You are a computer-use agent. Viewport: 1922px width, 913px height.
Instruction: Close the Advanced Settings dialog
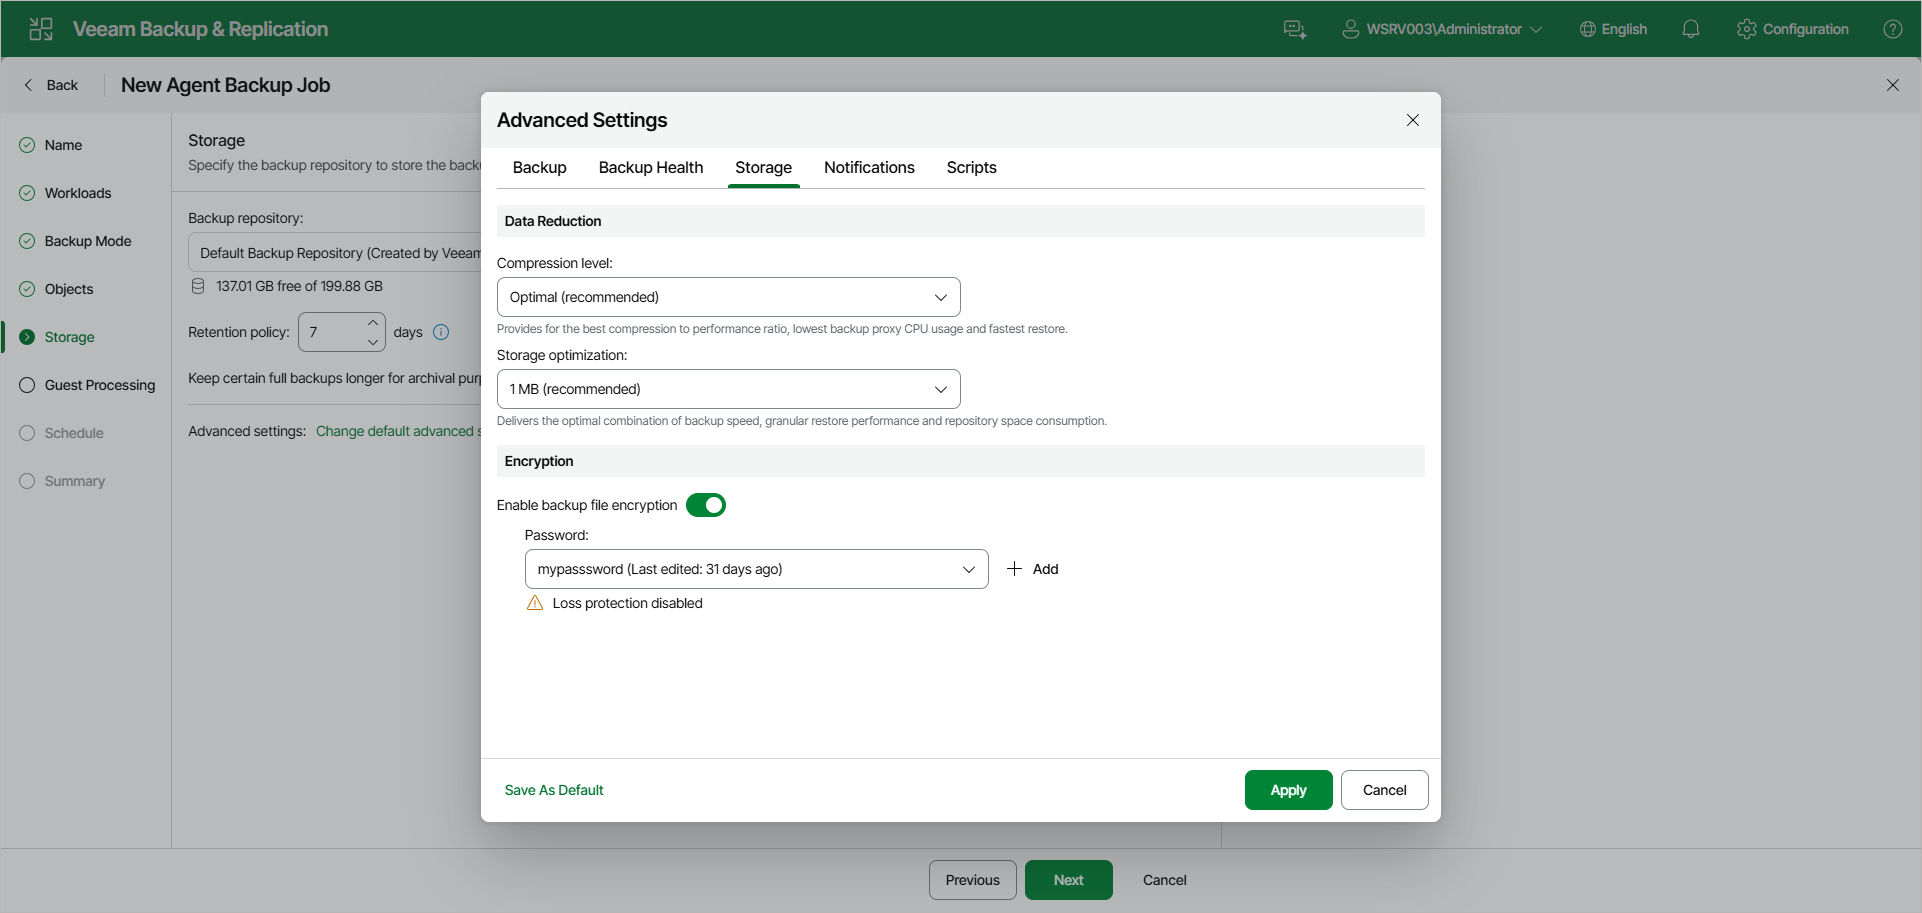point(1413,120)
